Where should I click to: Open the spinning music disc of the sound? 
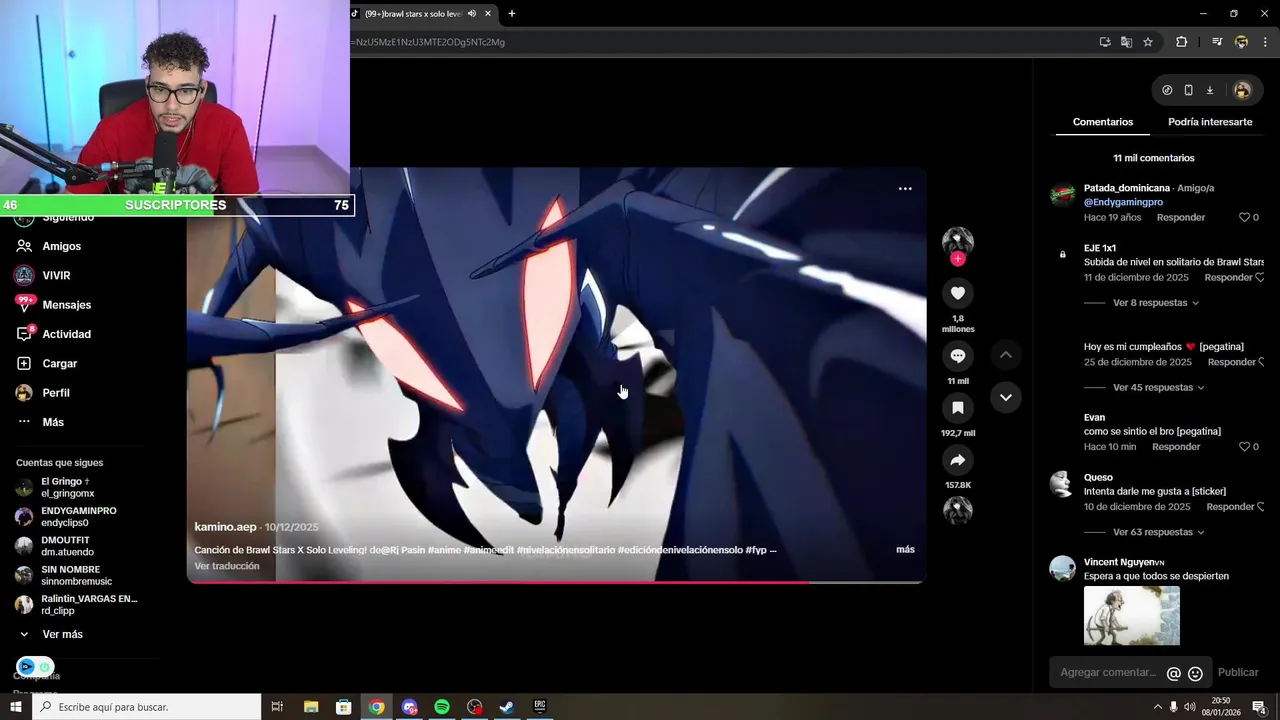pyautogui.click(x=957, y=510)
